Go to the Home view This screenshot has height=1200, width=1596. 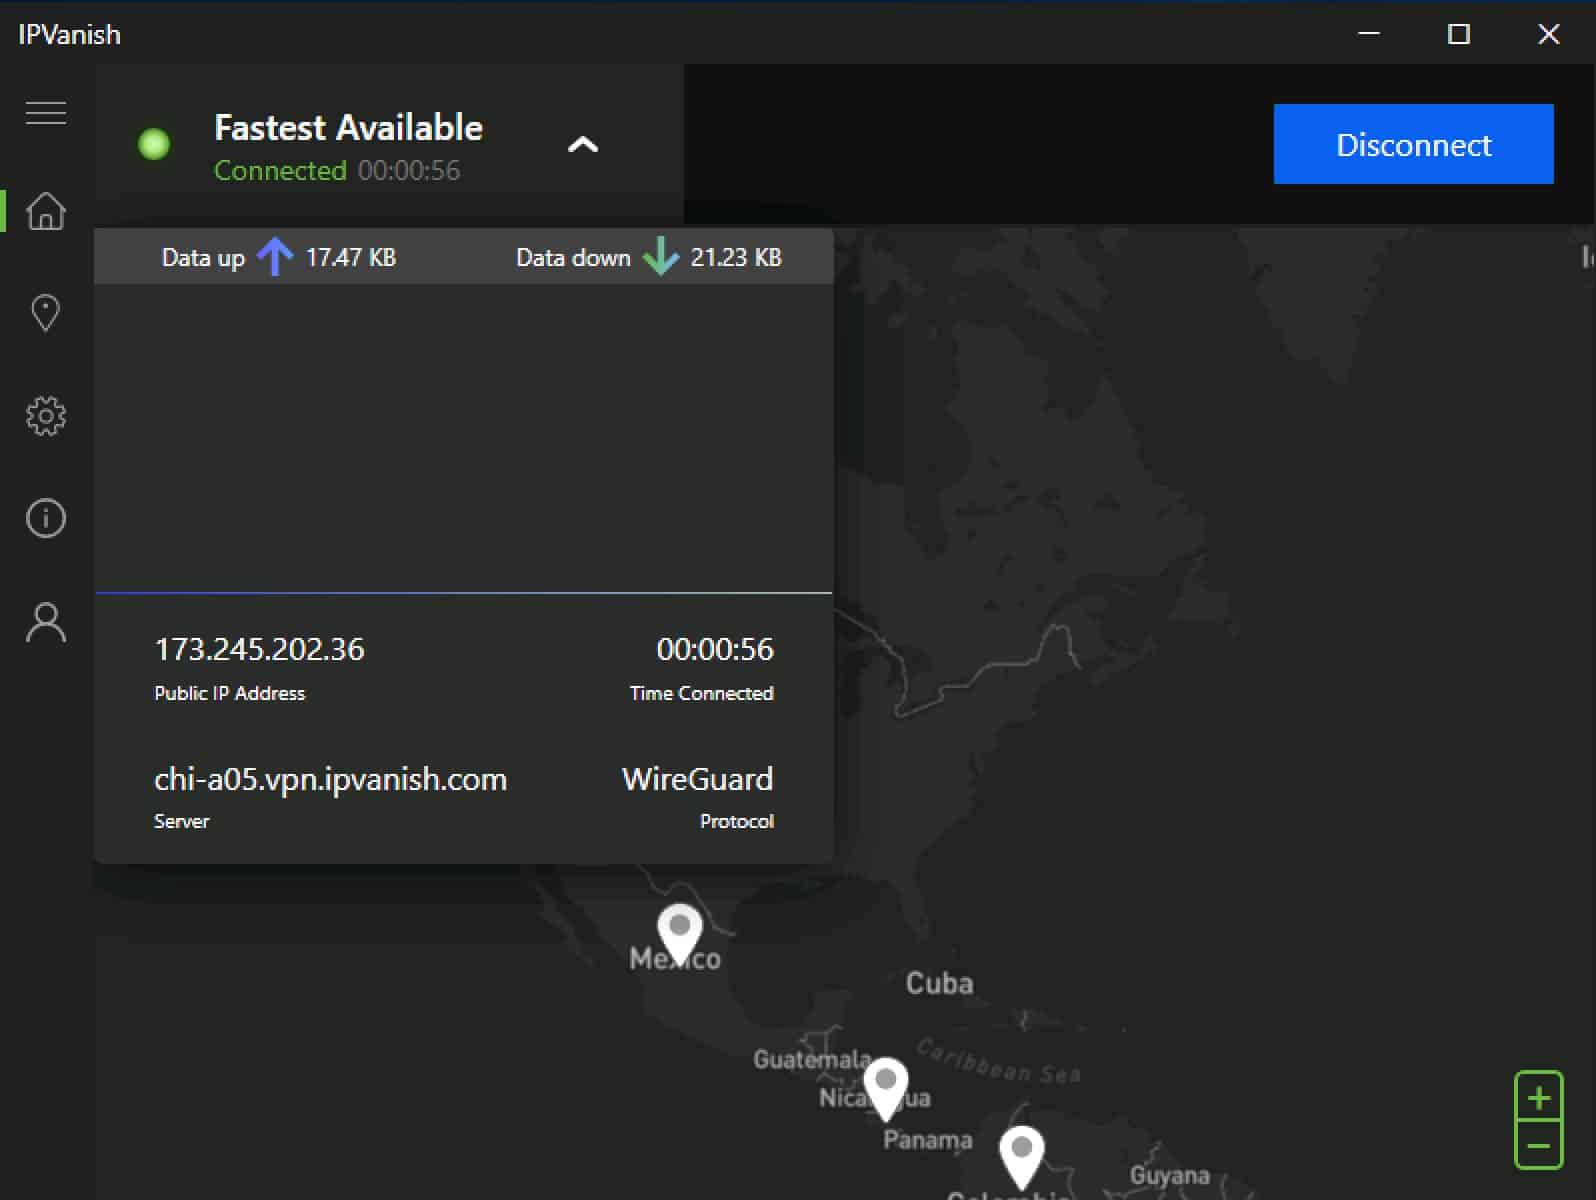pos(46,211)
